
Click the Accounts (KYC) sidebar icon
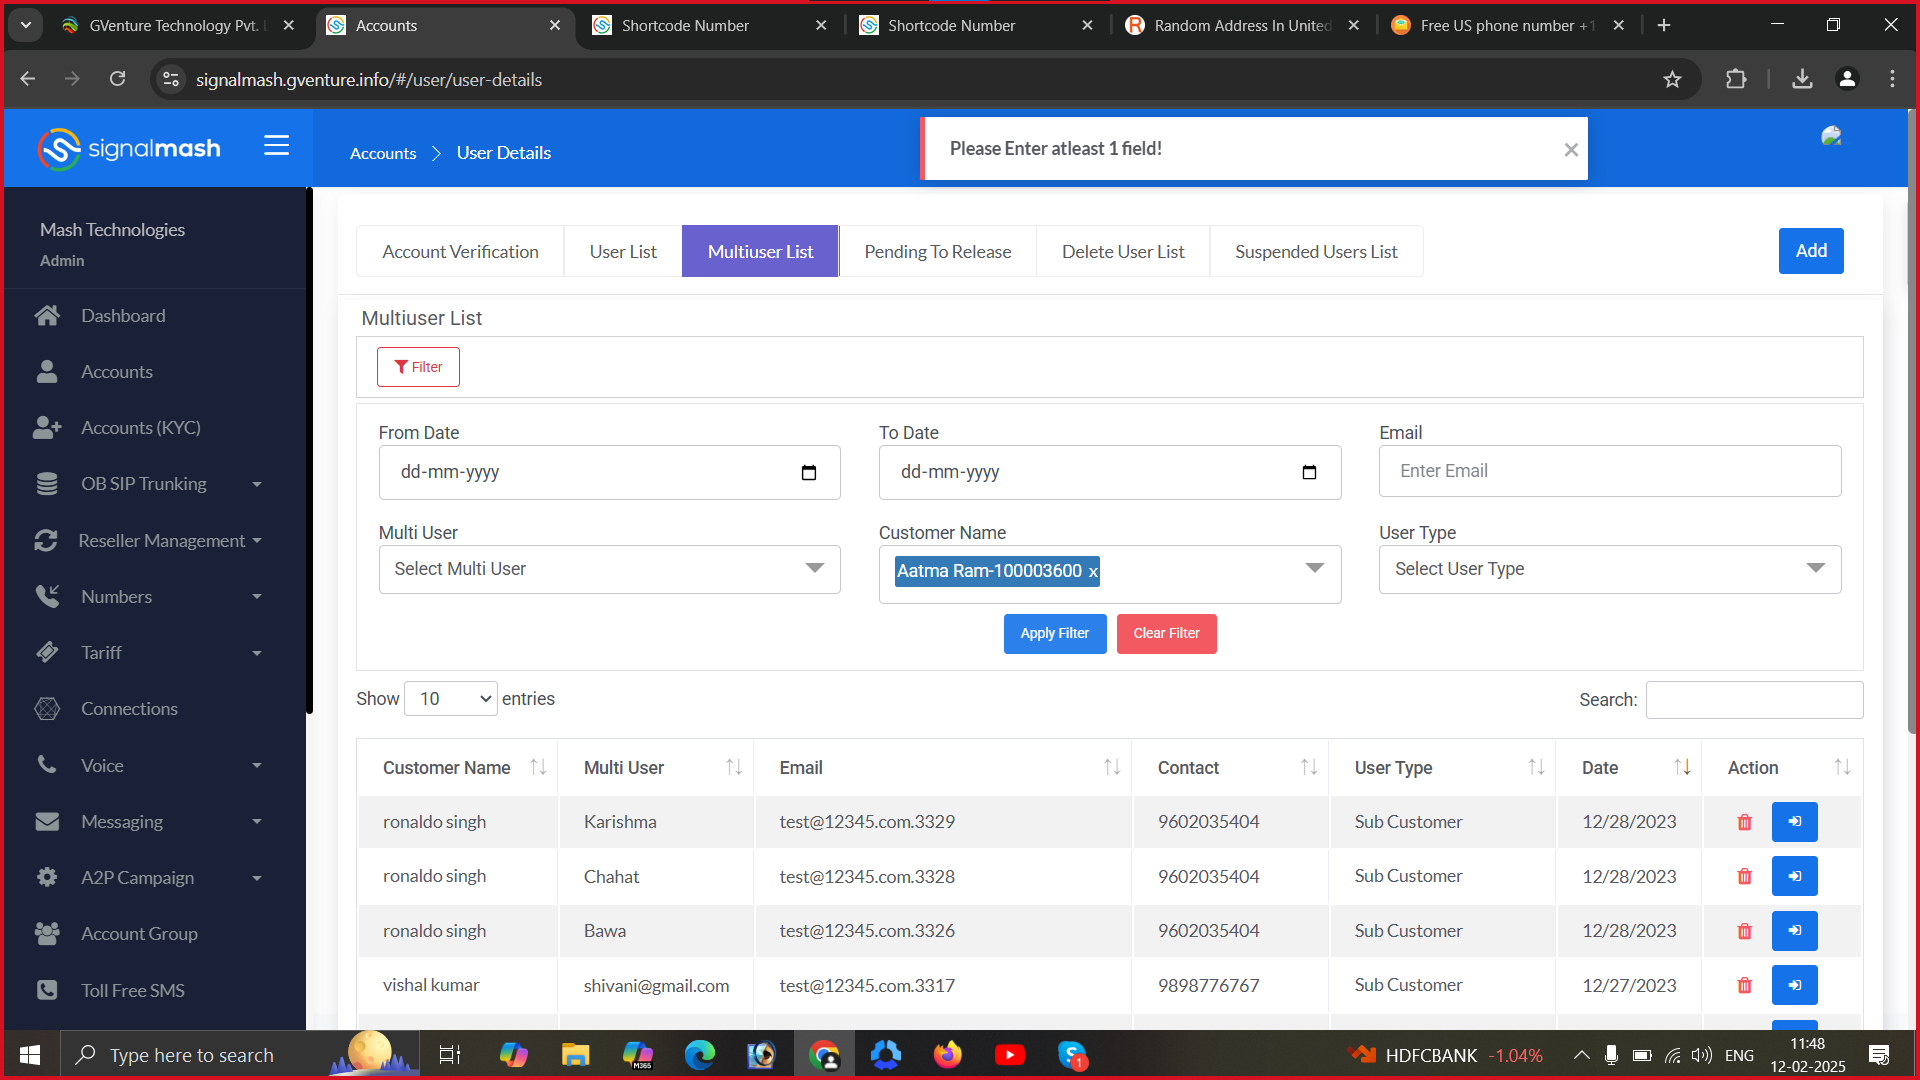click(47, 428)
